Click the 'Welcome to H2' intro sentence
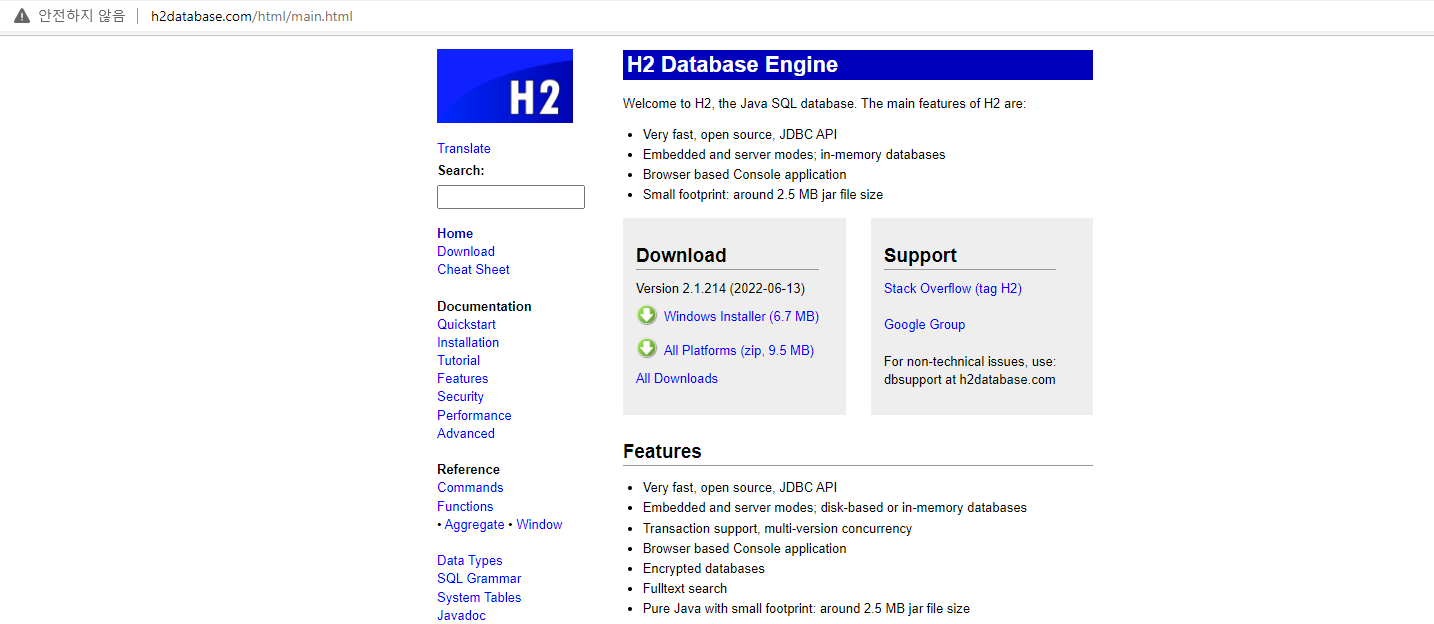Image resolution: width=1434 pixels, height=624 pixels. pos(824,103)
